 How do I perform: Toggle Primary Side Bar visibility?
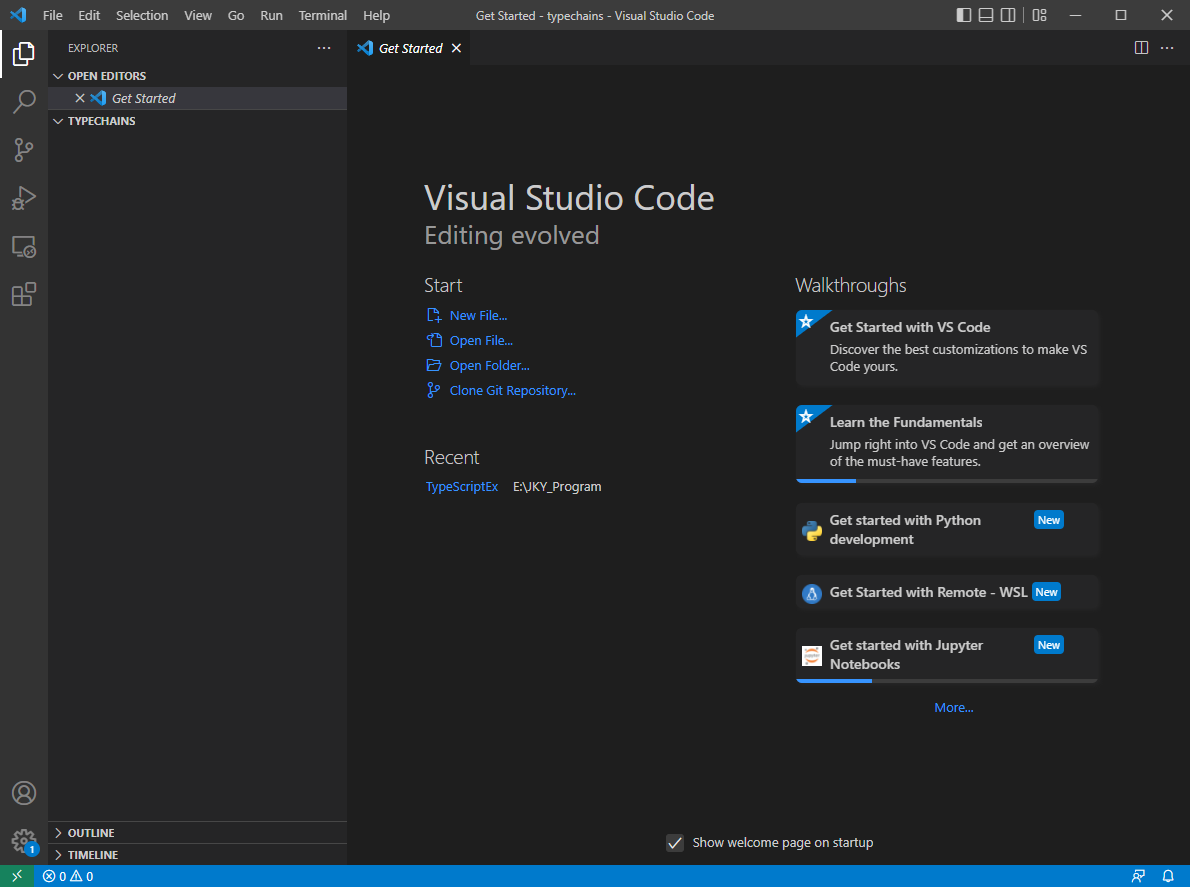click(964, 15)
